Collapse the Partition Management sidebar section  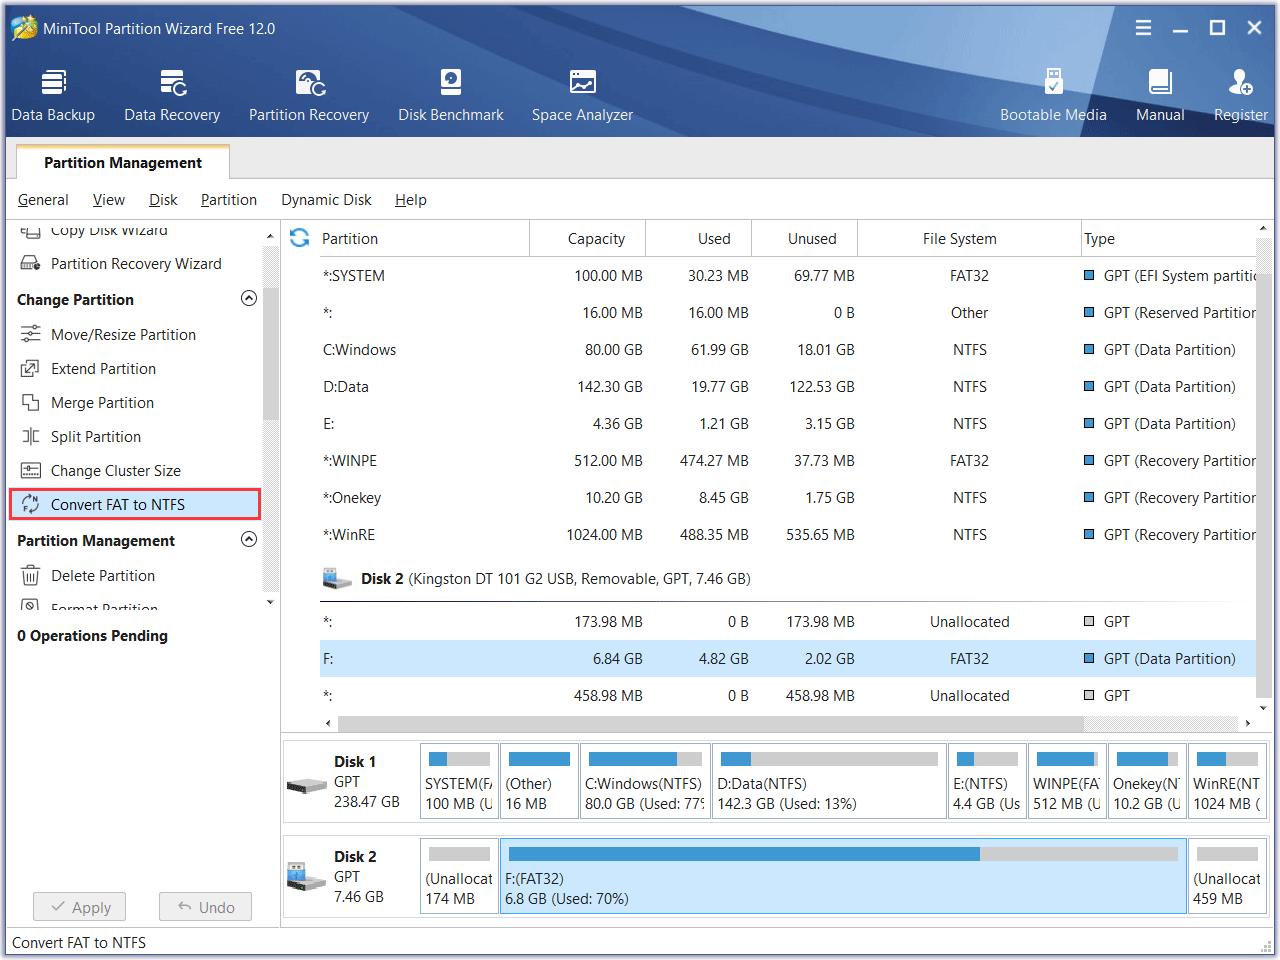[x=249, y=539]
